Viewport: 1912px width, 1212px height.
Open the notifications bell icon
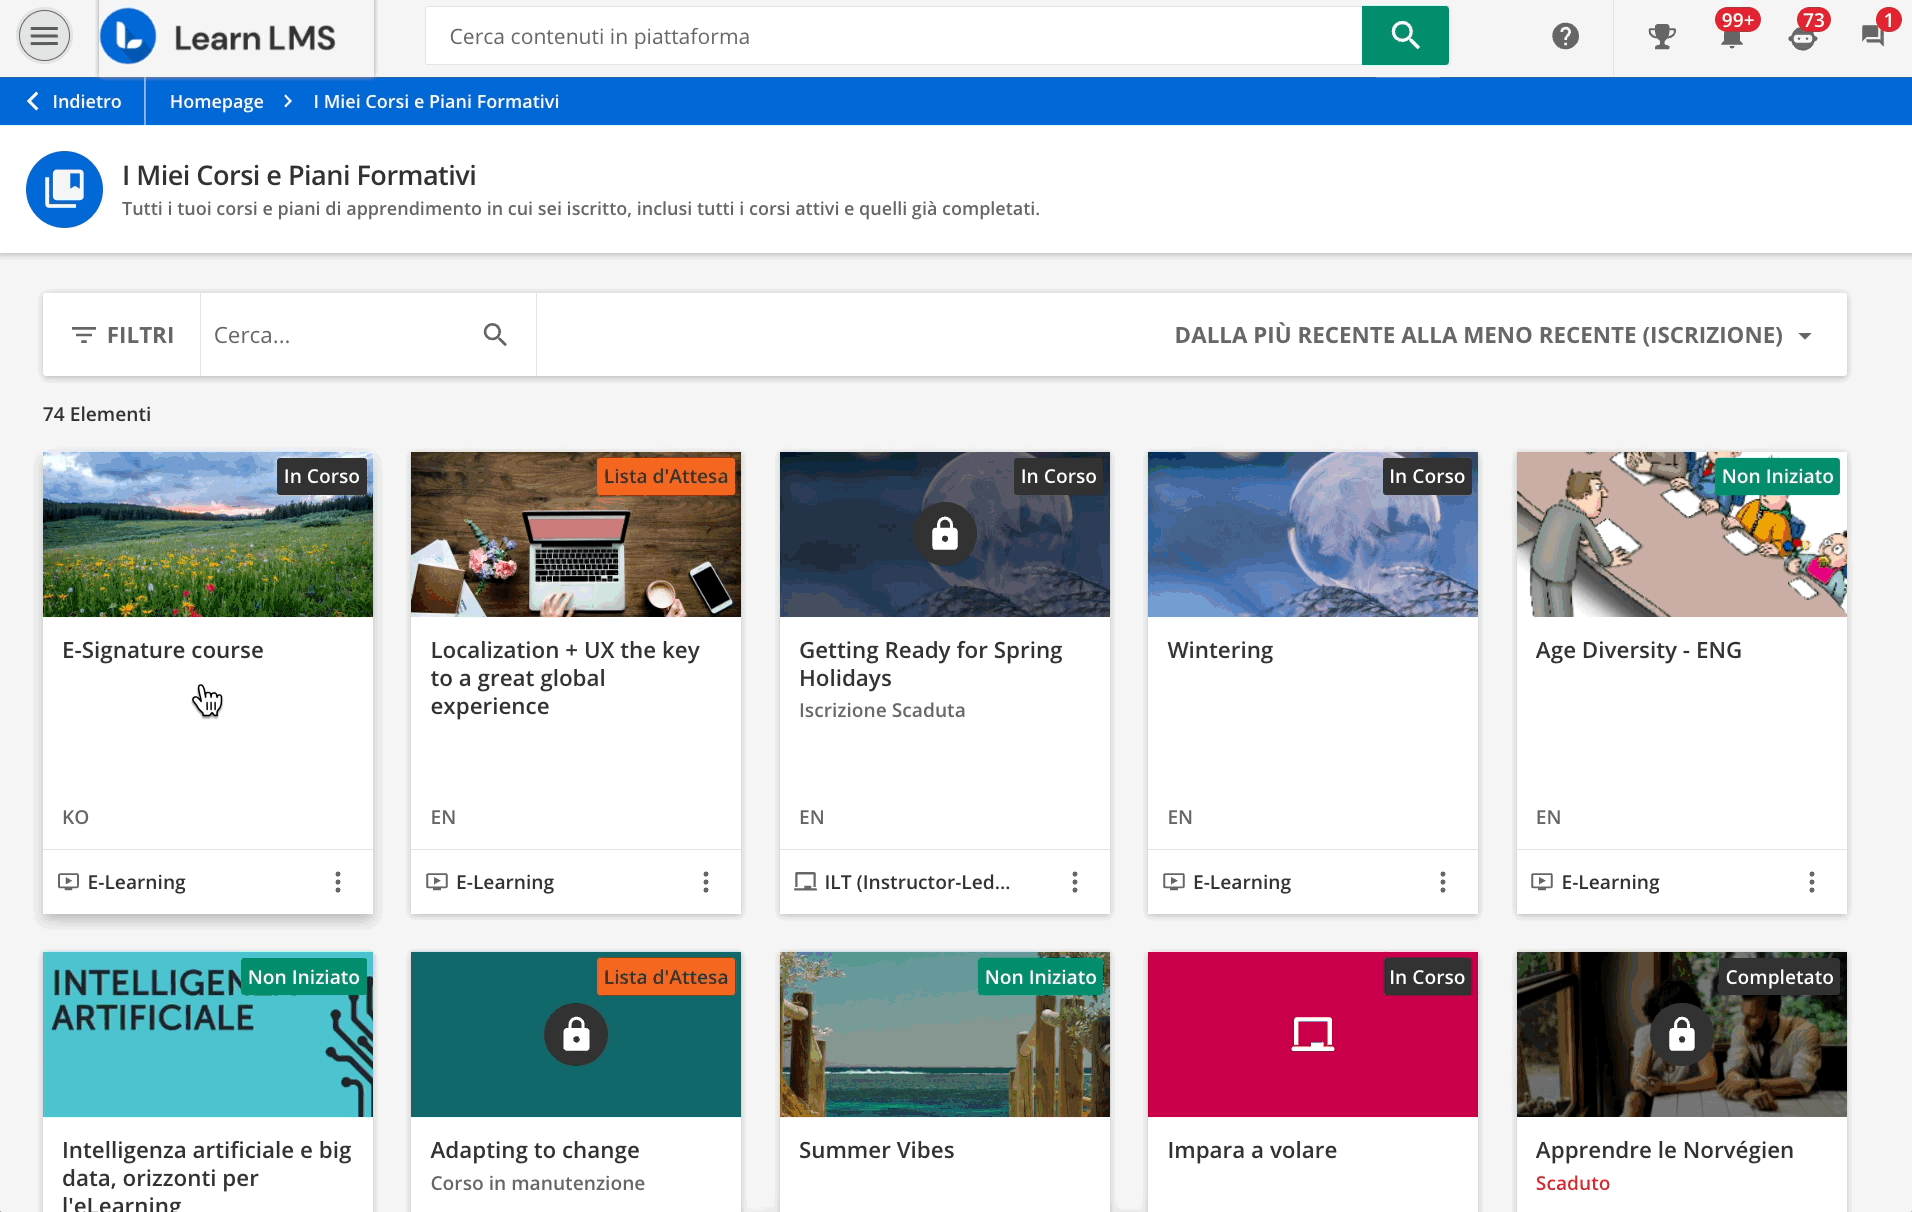coord(1731,37)
